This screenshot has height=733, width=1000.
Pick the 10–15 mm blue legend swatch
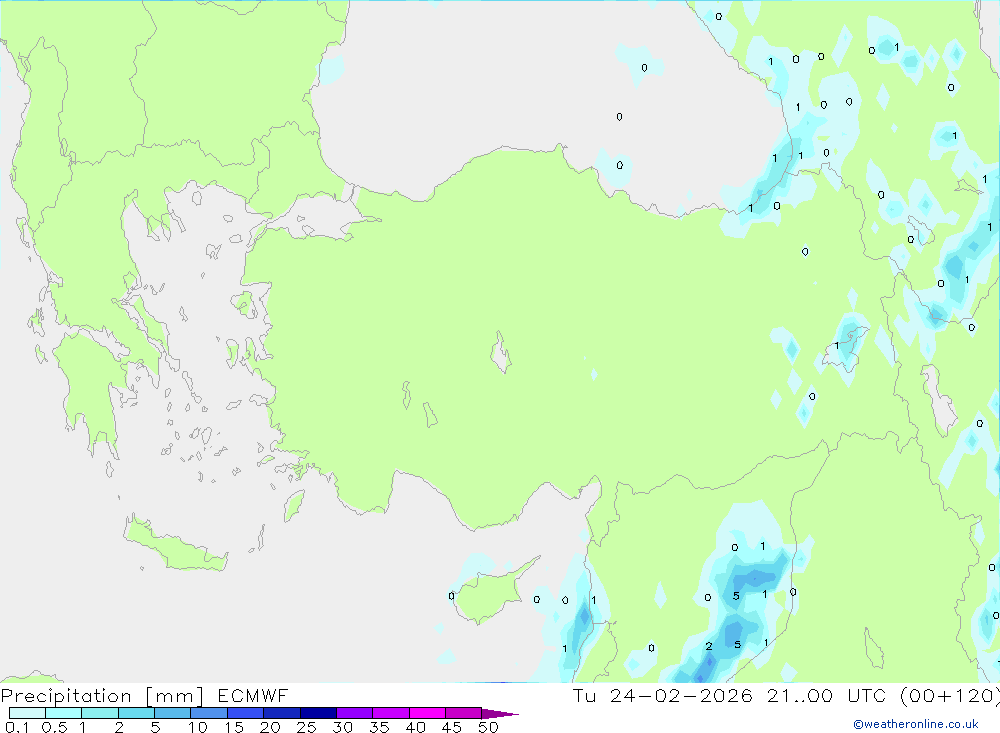(x=209, y=713)
